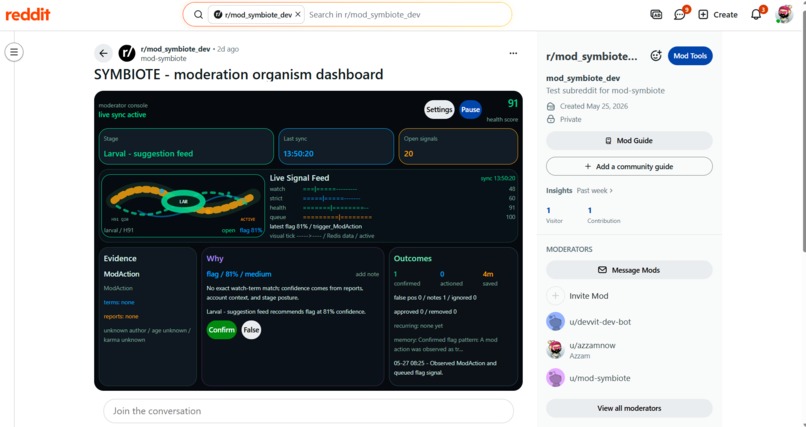Click the 'terms: none' evidence line

coord(119,303)
